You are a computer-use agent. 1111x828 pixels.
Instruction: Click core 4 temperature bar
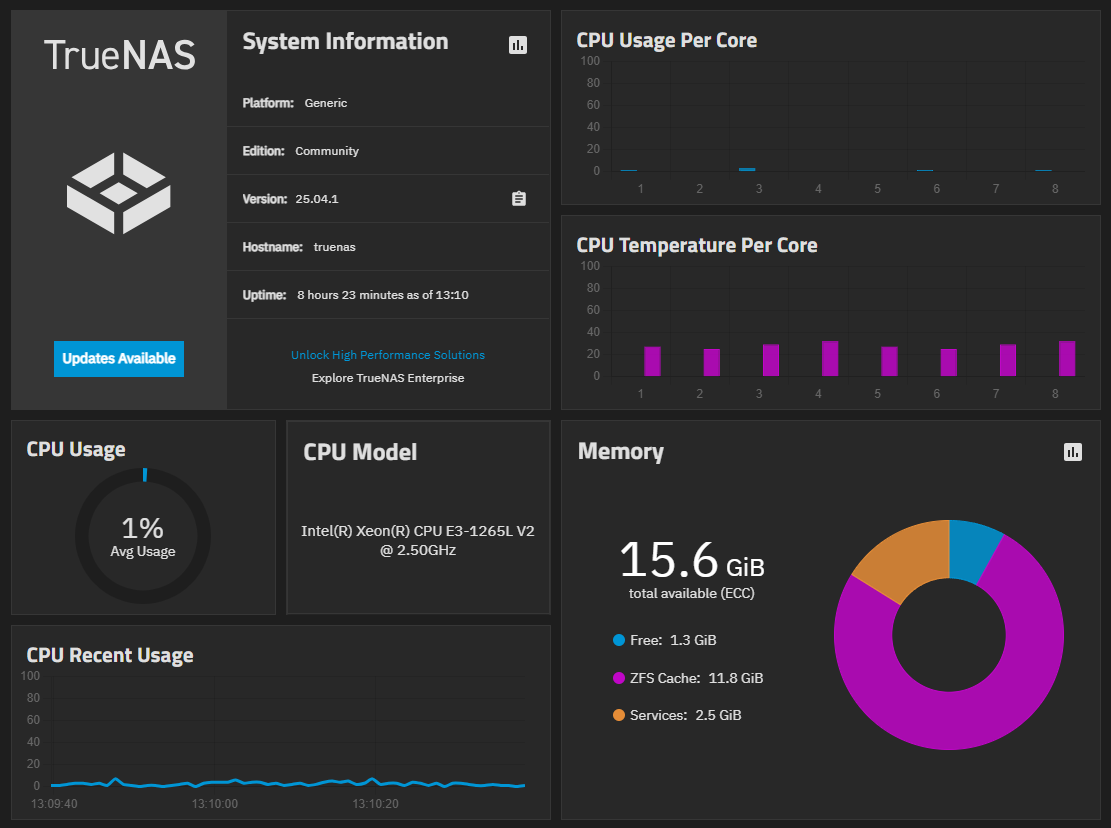tap(830, 358)
